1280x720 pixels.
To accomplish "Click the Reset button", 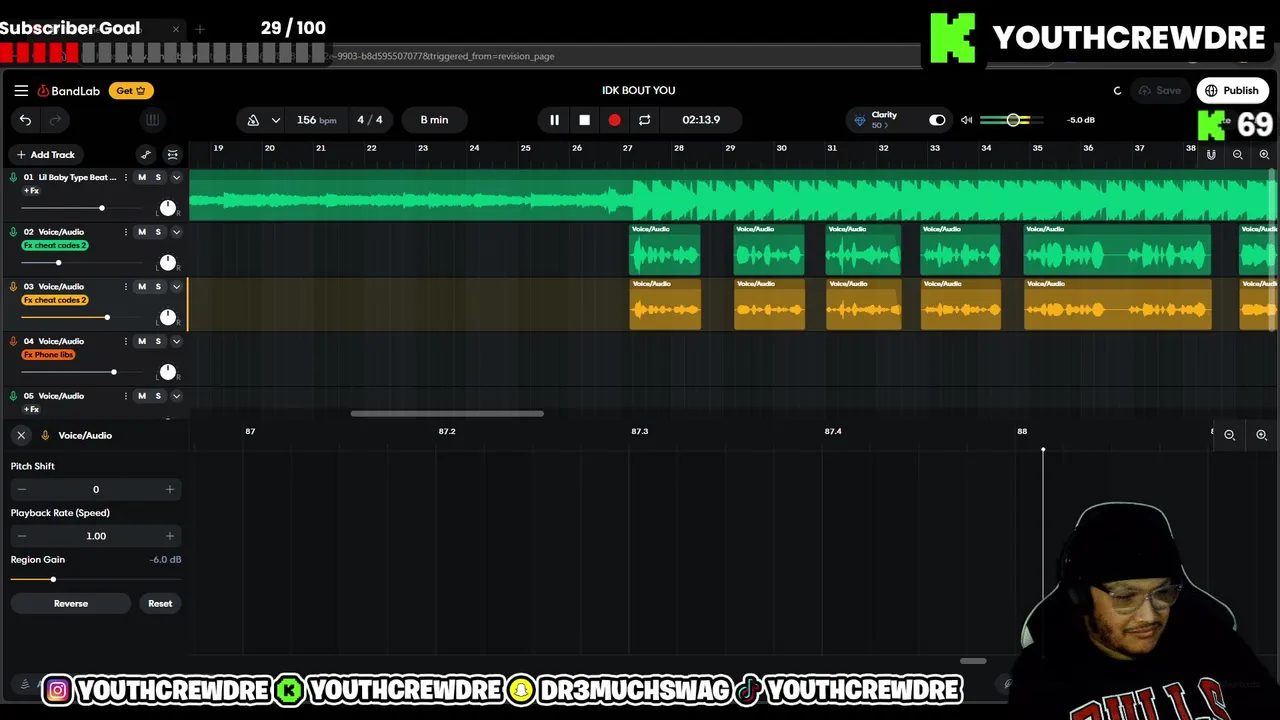I will tap(160, 604).
